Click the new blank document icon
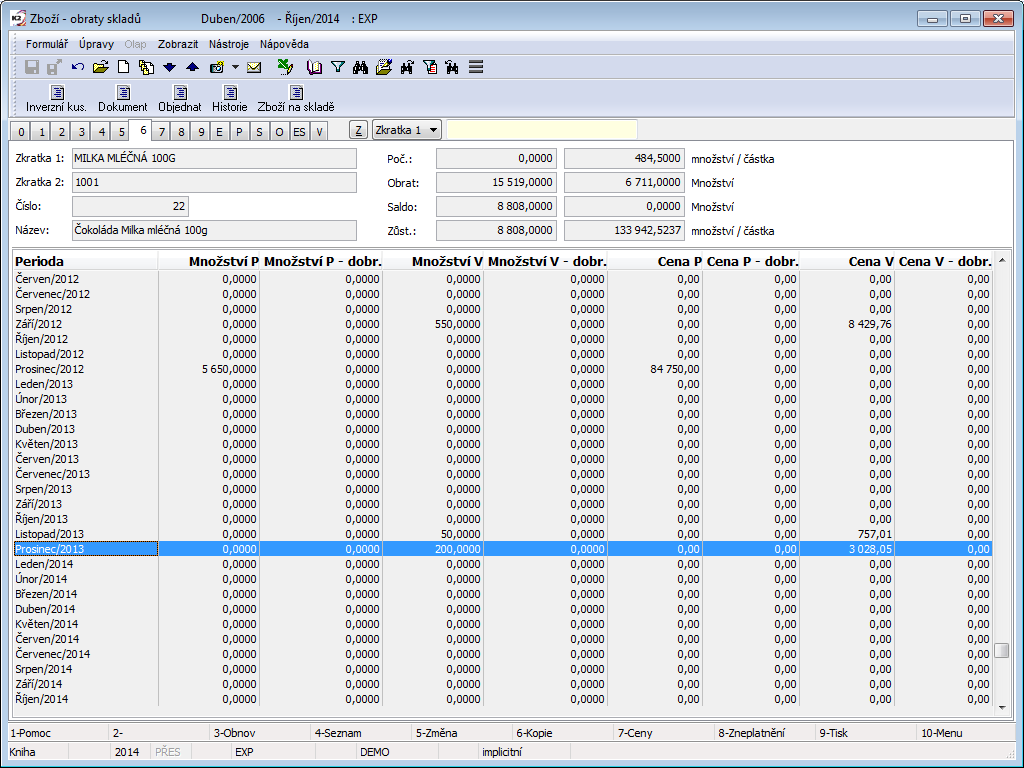 (124, 68)
